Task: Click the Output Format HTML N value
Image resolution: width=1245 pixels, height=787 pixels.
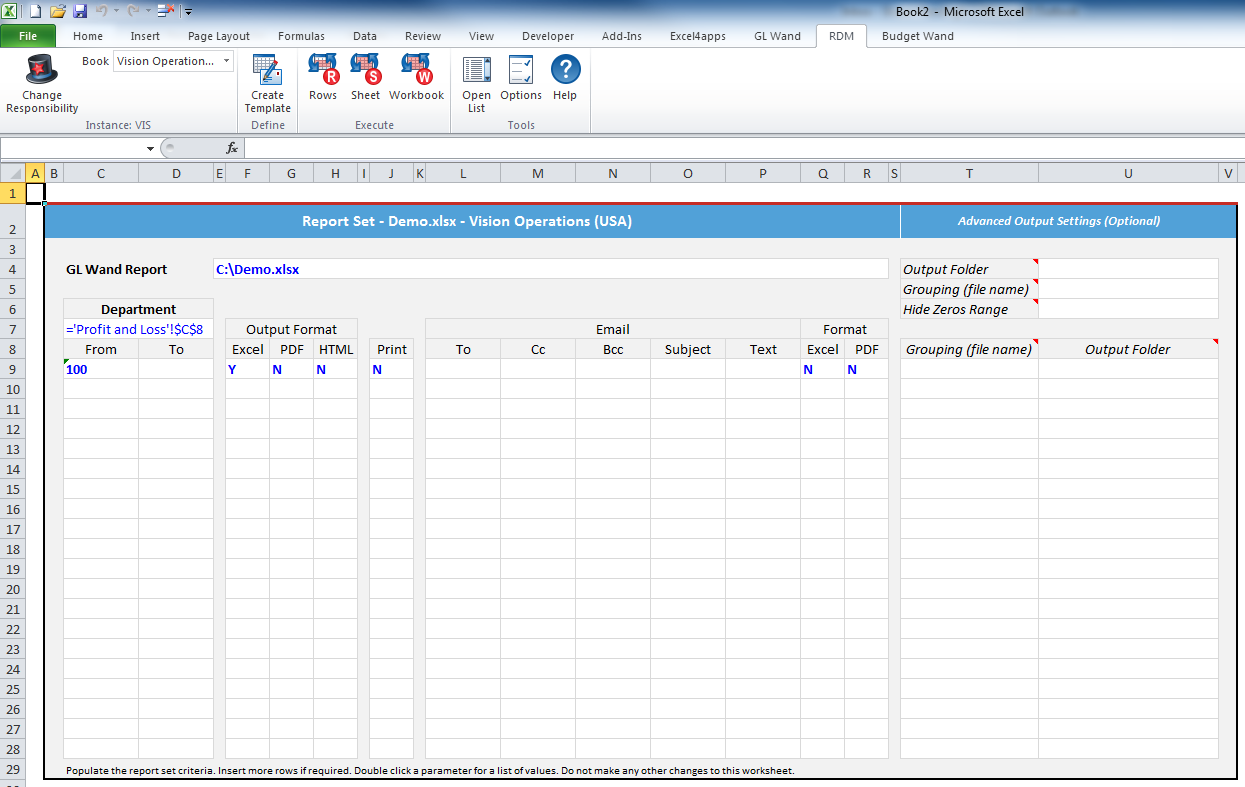Action: pos(335,369)
